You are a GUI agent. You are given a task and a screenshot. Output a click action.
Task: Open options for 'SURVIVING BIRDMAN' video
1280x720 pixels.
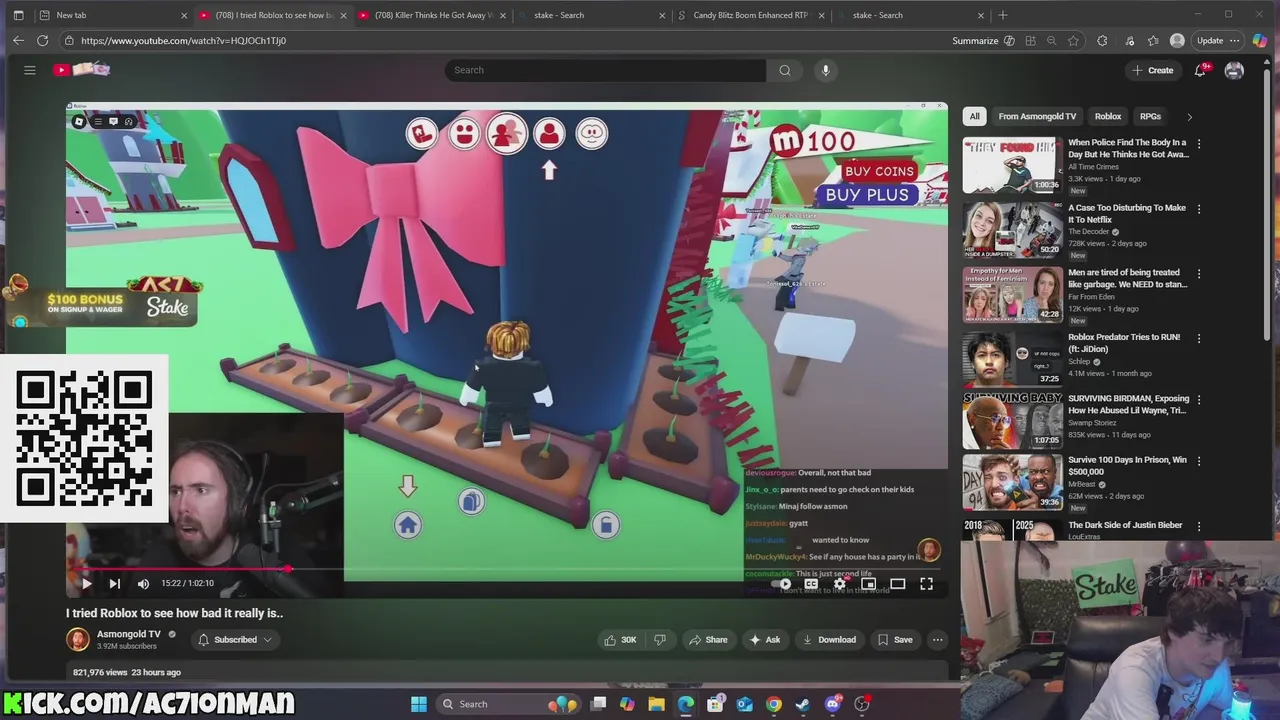1199,399
